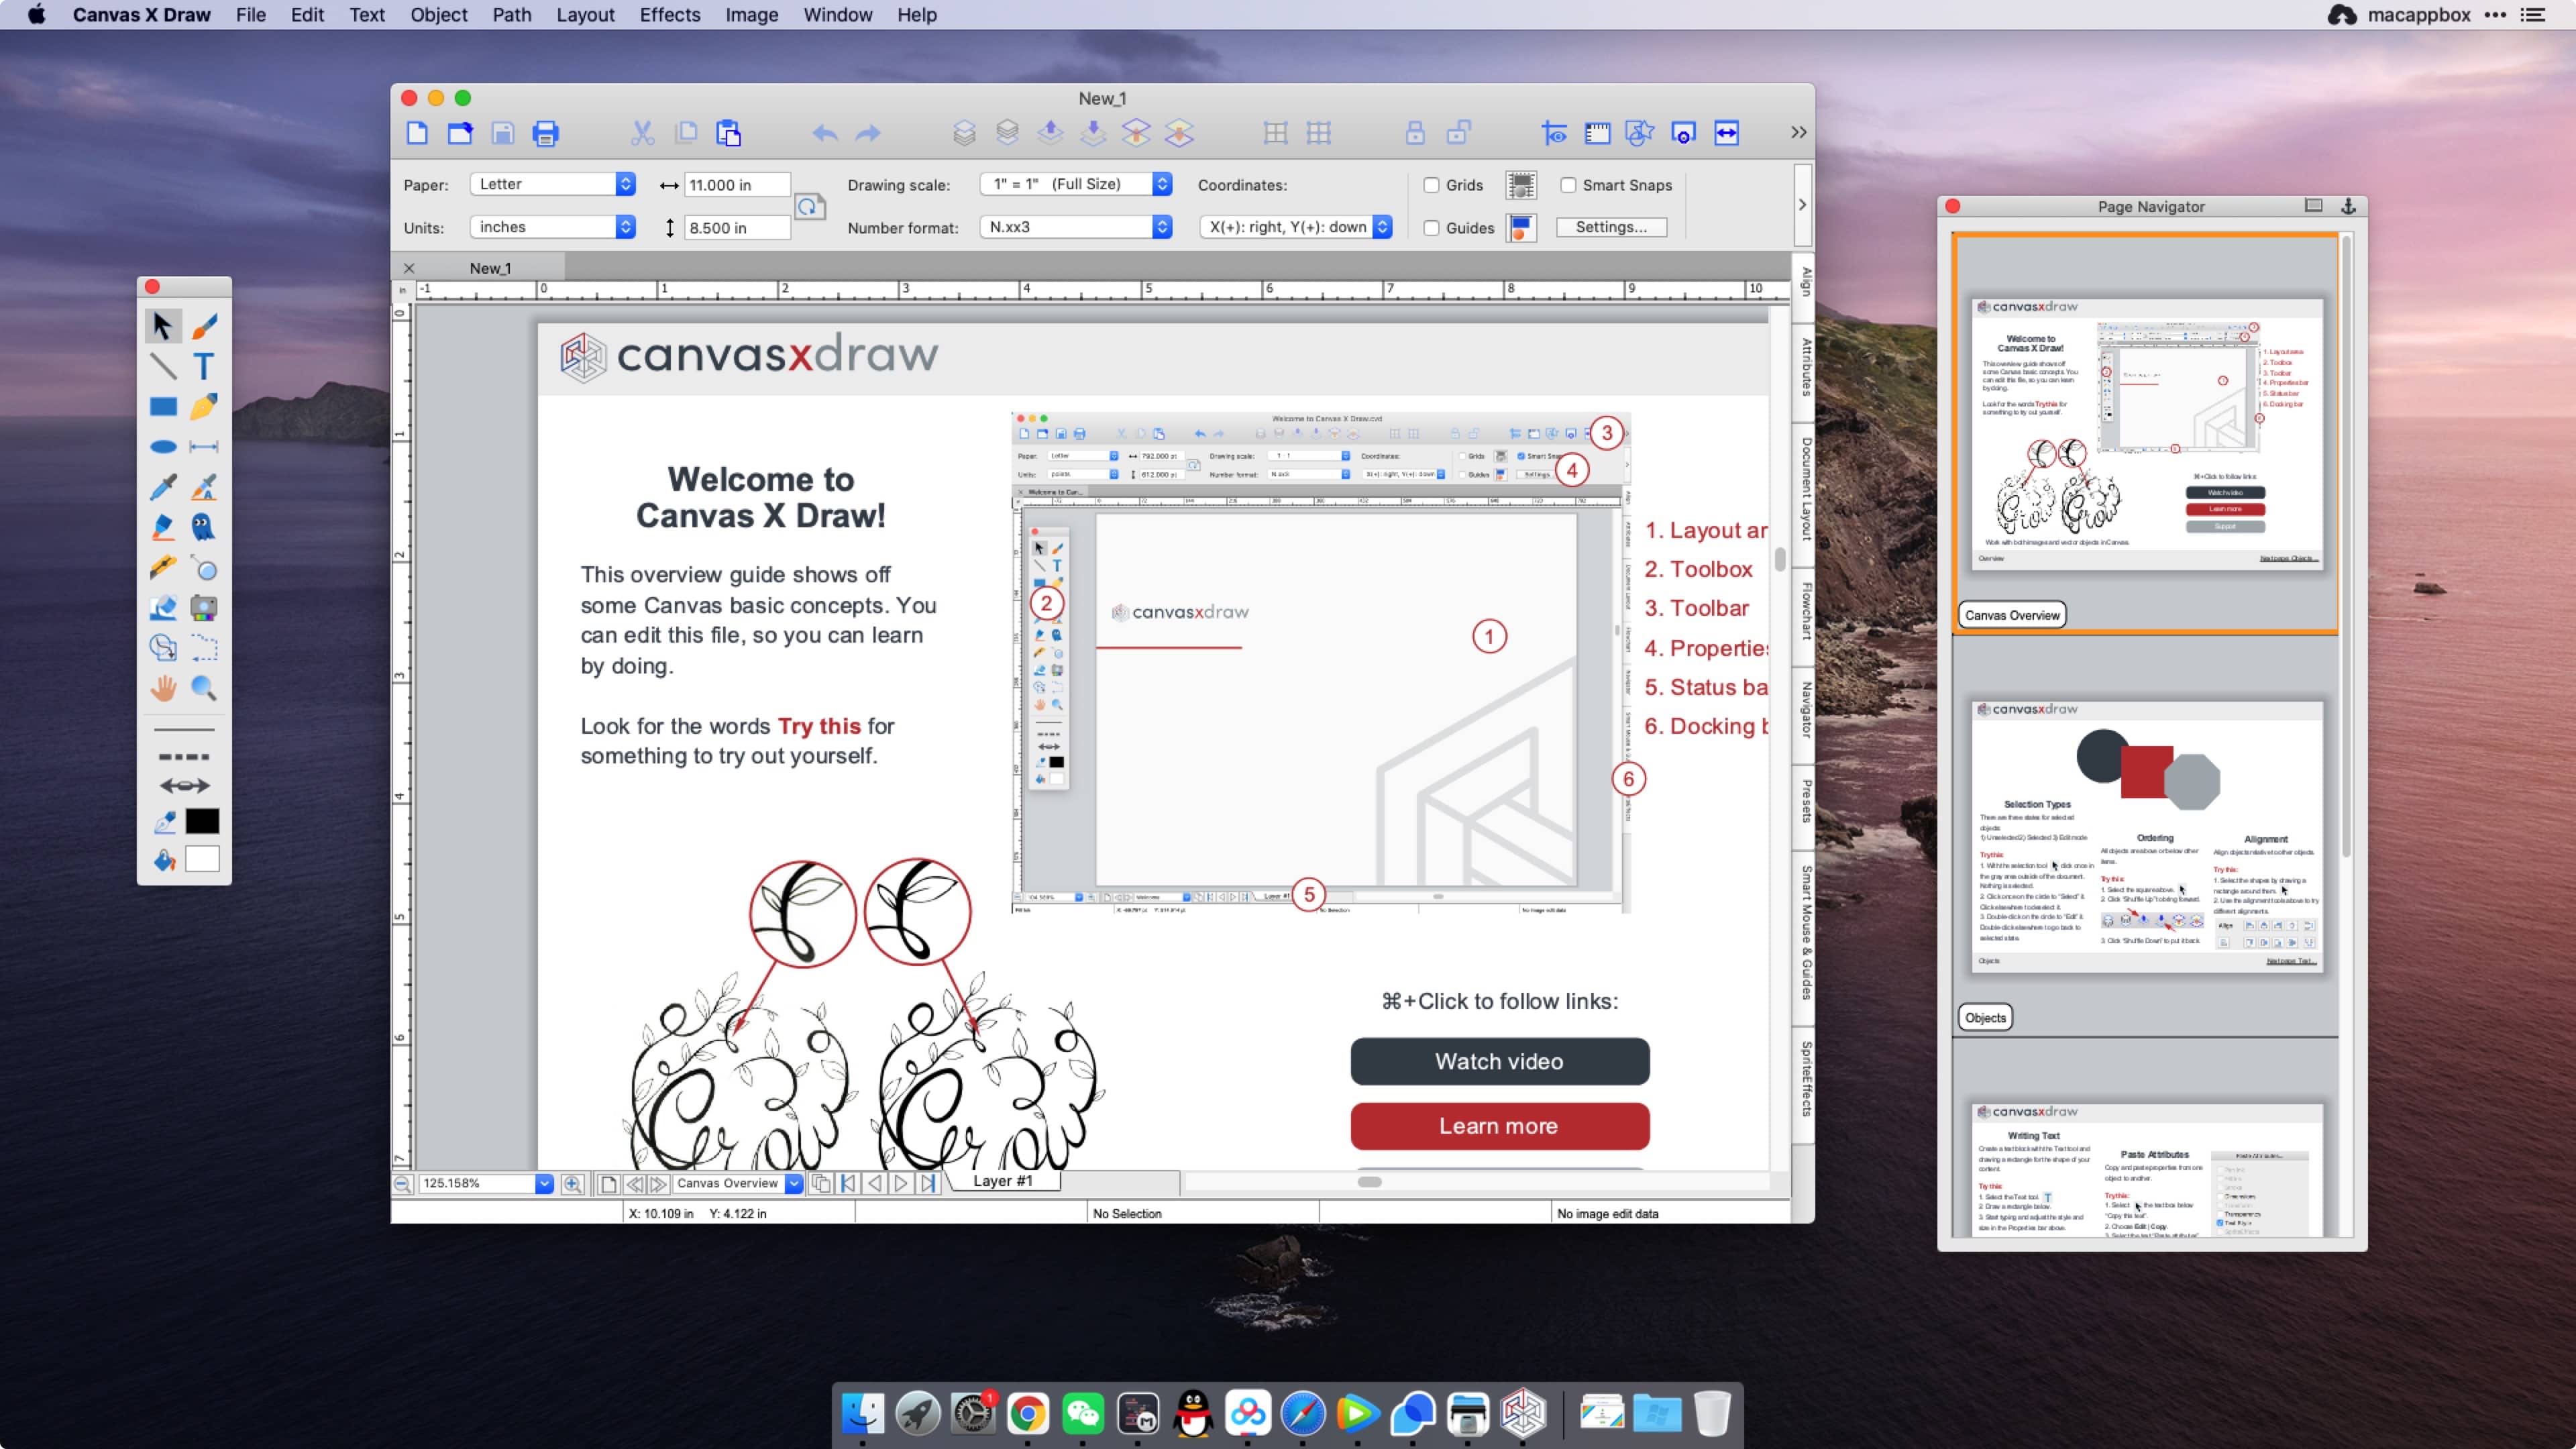
Task: Select the Dimensioning tool
Action: click(x=204, y=447)
